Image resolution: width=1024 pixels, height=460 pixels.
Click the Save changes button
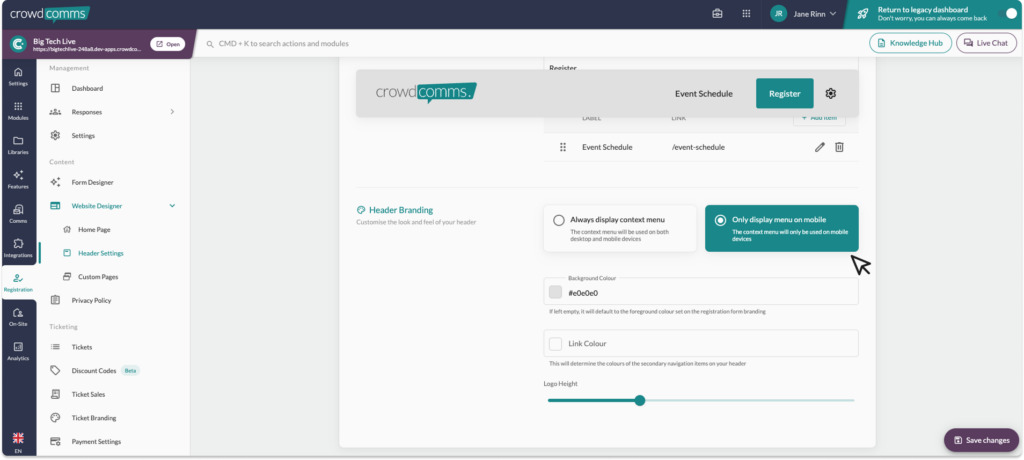[980, 440]
